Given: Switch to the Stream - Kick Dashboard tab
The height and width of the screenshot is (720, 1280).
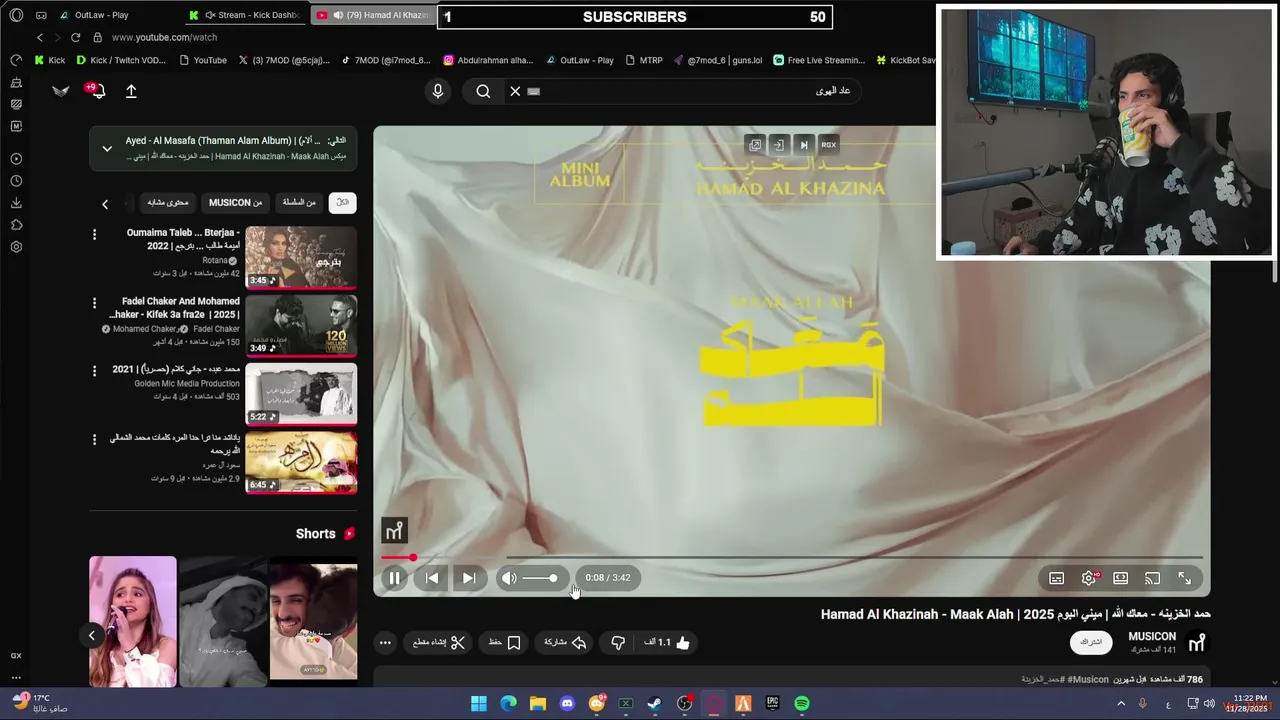Looking at the screenshot, I should coord(245,15).
